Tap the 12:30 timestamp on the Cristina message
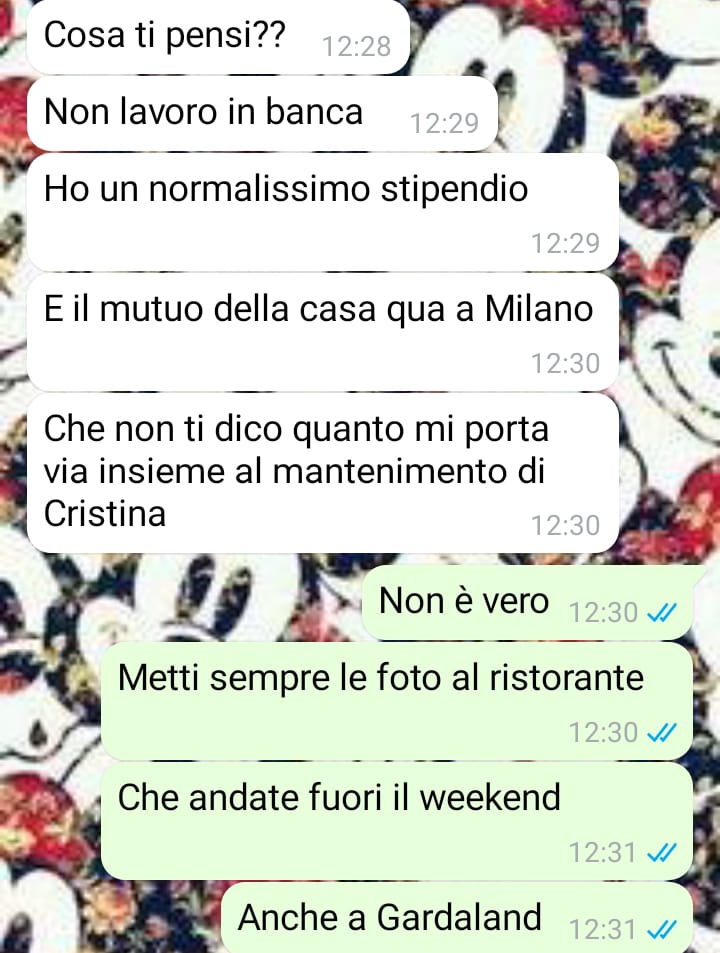Image resolution: width=720 pixels, height=953 pixels. pos(565,526)
